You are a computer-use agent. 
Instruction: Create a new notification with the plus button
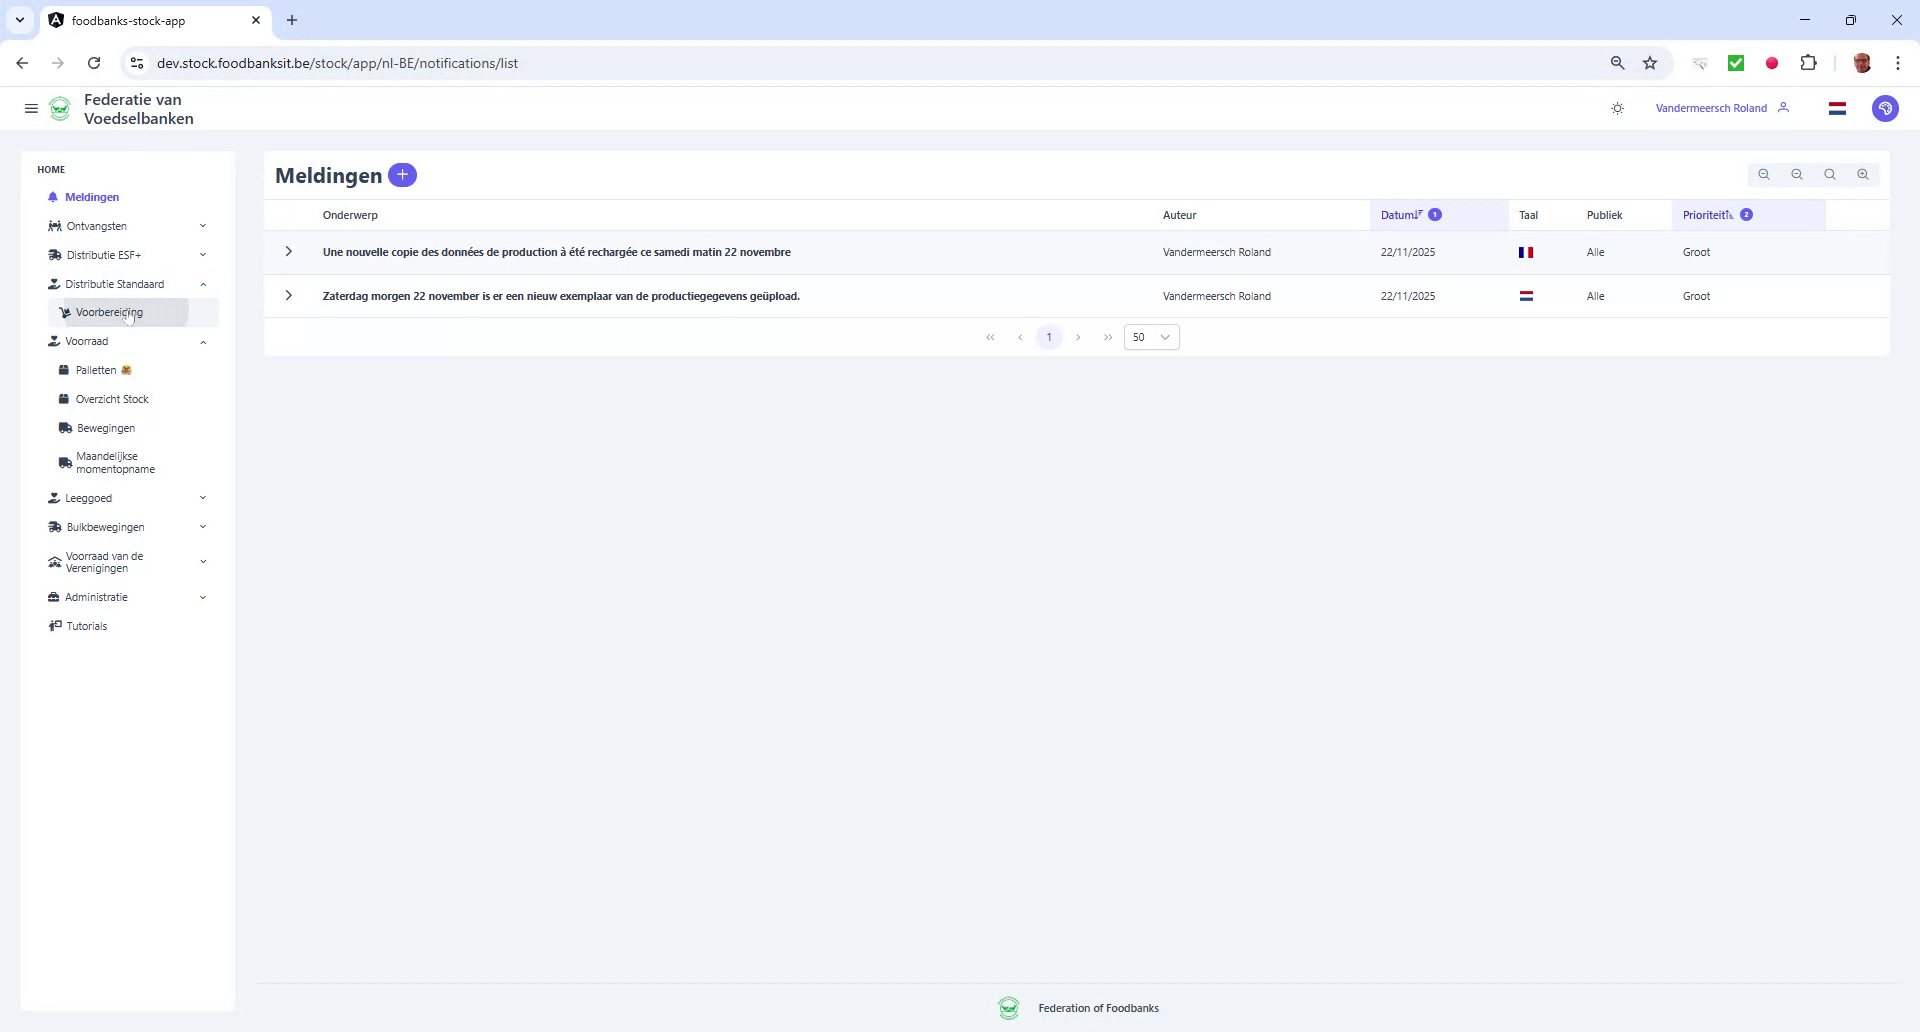[x=403, y=174]
